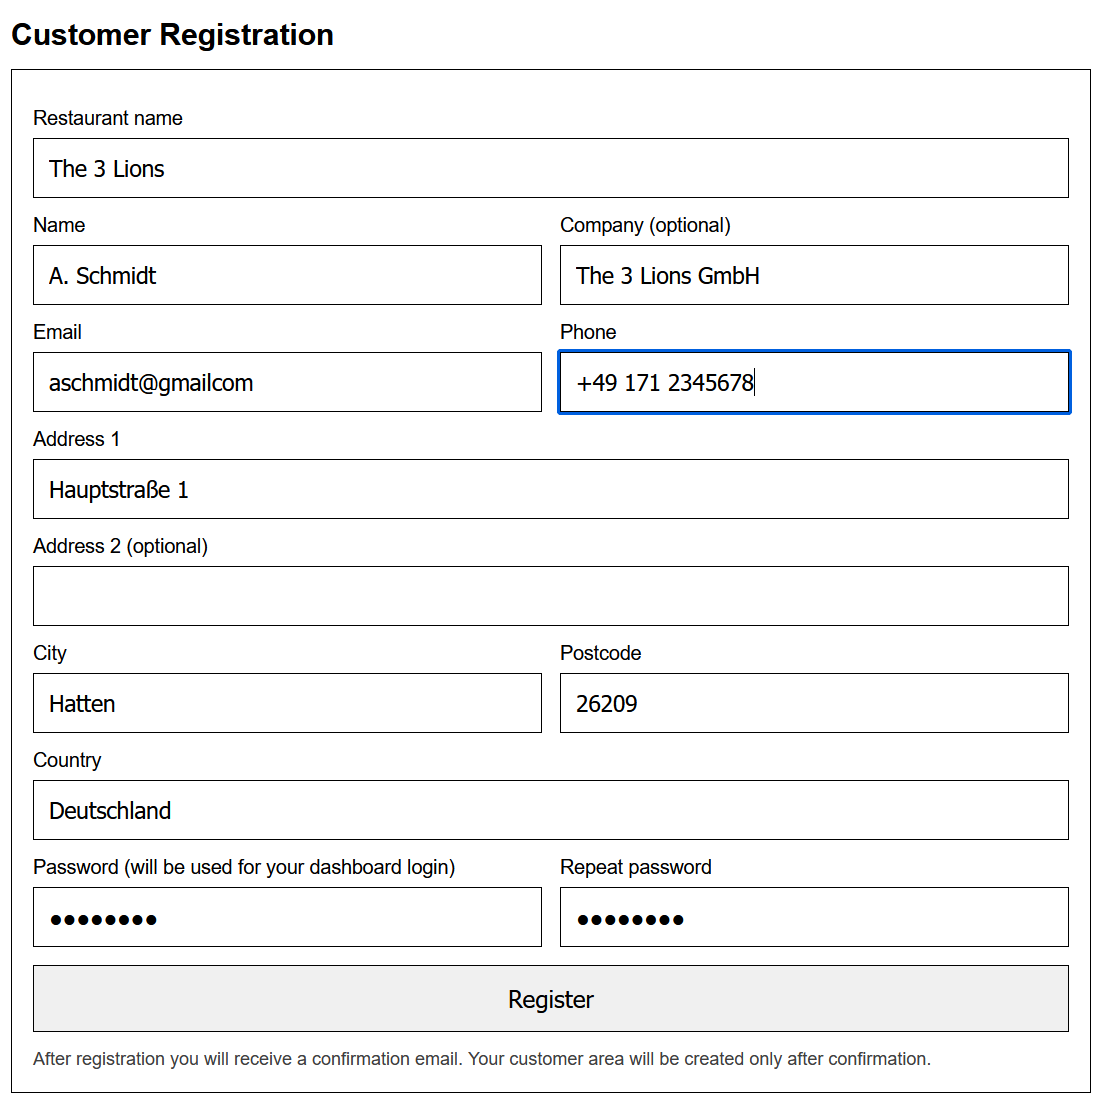Viewport: 1102px width, 1105px height.
Task: Click the "Repeat password" label text
Action: (x=635, y=867)
